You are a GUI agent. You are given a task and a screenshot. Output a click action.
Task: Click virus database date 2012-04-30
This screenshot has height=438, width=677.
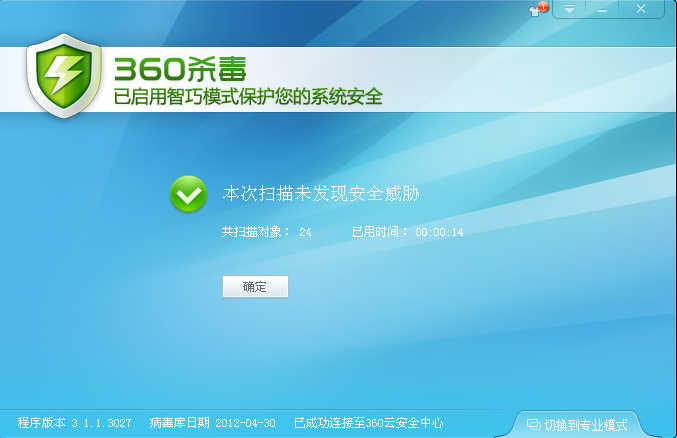[212, 422]
